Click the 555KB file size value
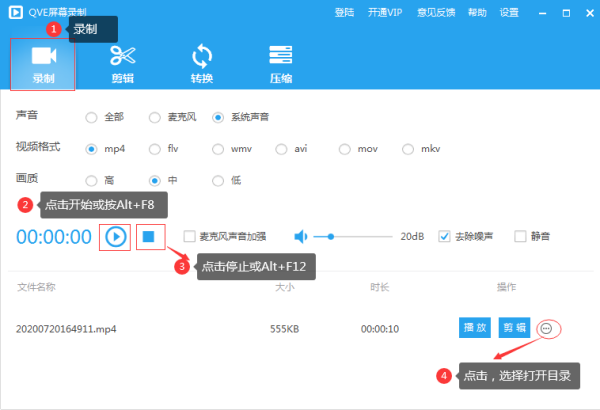Image resolution: width=600 pixels, height=410 pixels. click(284, 329)
